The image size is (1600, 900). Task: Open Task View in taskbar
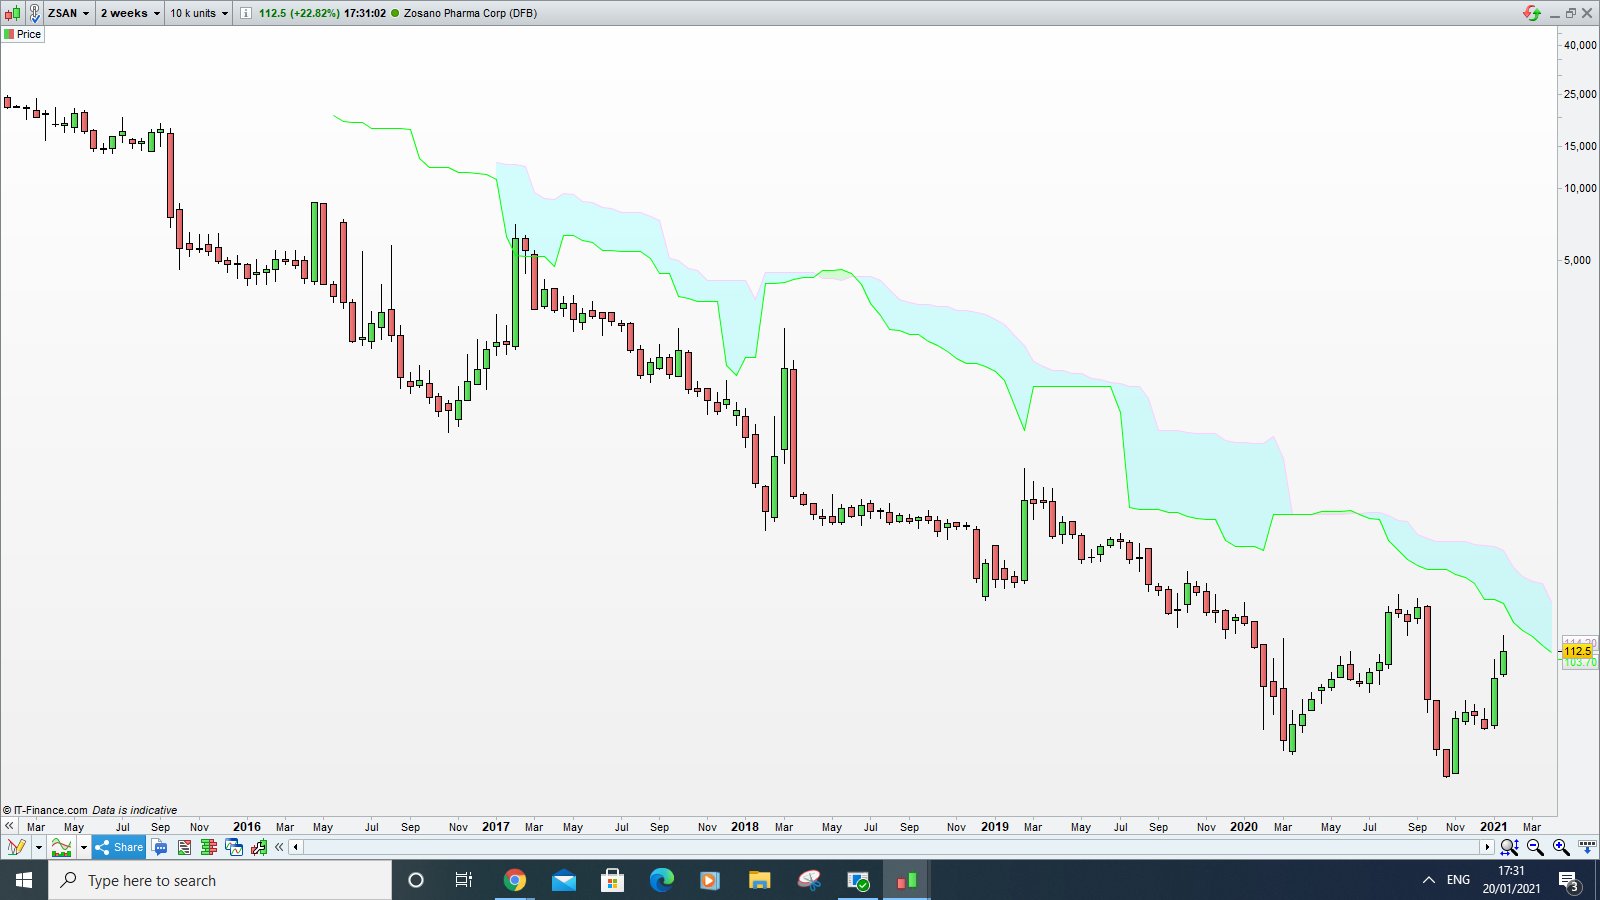pos(464,880)
